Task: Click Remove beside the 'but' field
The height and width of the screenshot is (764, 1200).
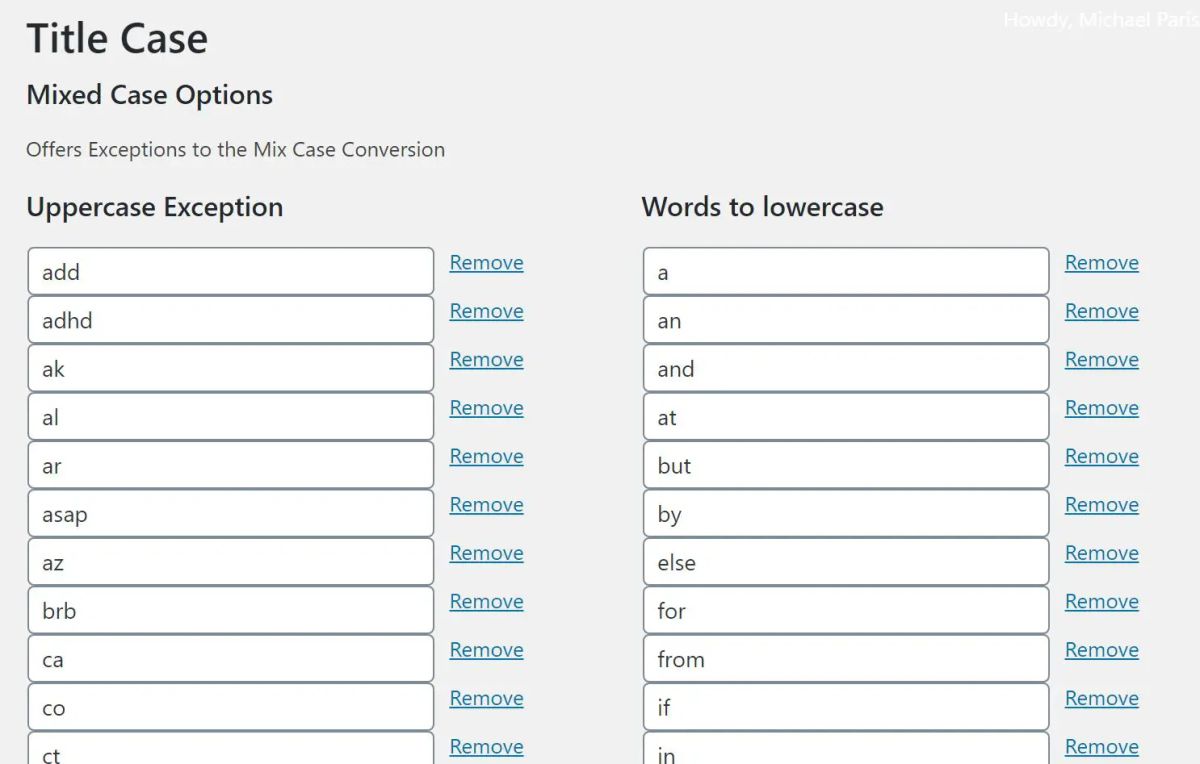Action: [1101, 457]
